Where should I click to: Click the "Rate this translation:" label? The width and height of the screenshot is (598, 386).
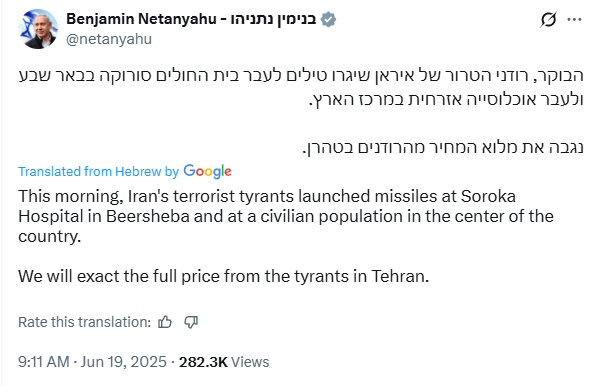(85, 322)
